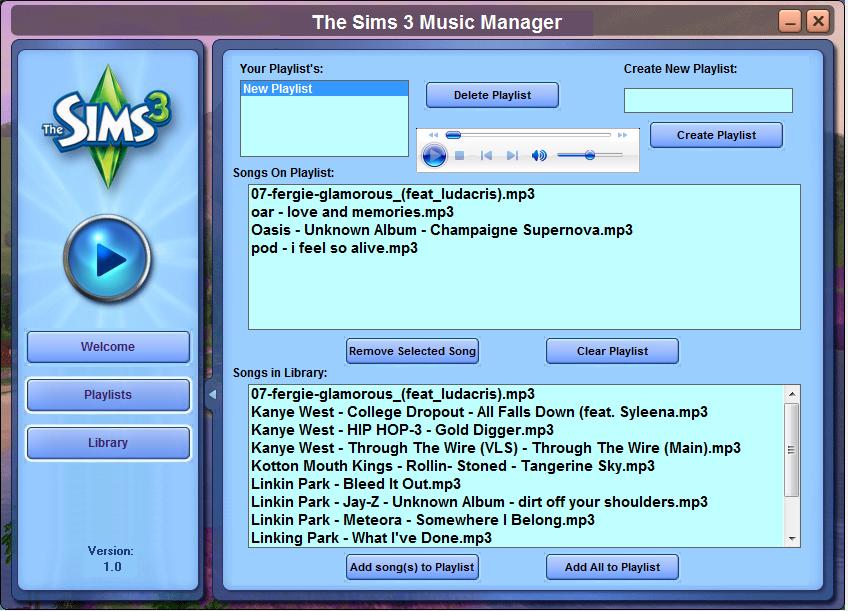Close the Music Manager window
Viewport: 848px width, 611px height.
pos(818,22)
